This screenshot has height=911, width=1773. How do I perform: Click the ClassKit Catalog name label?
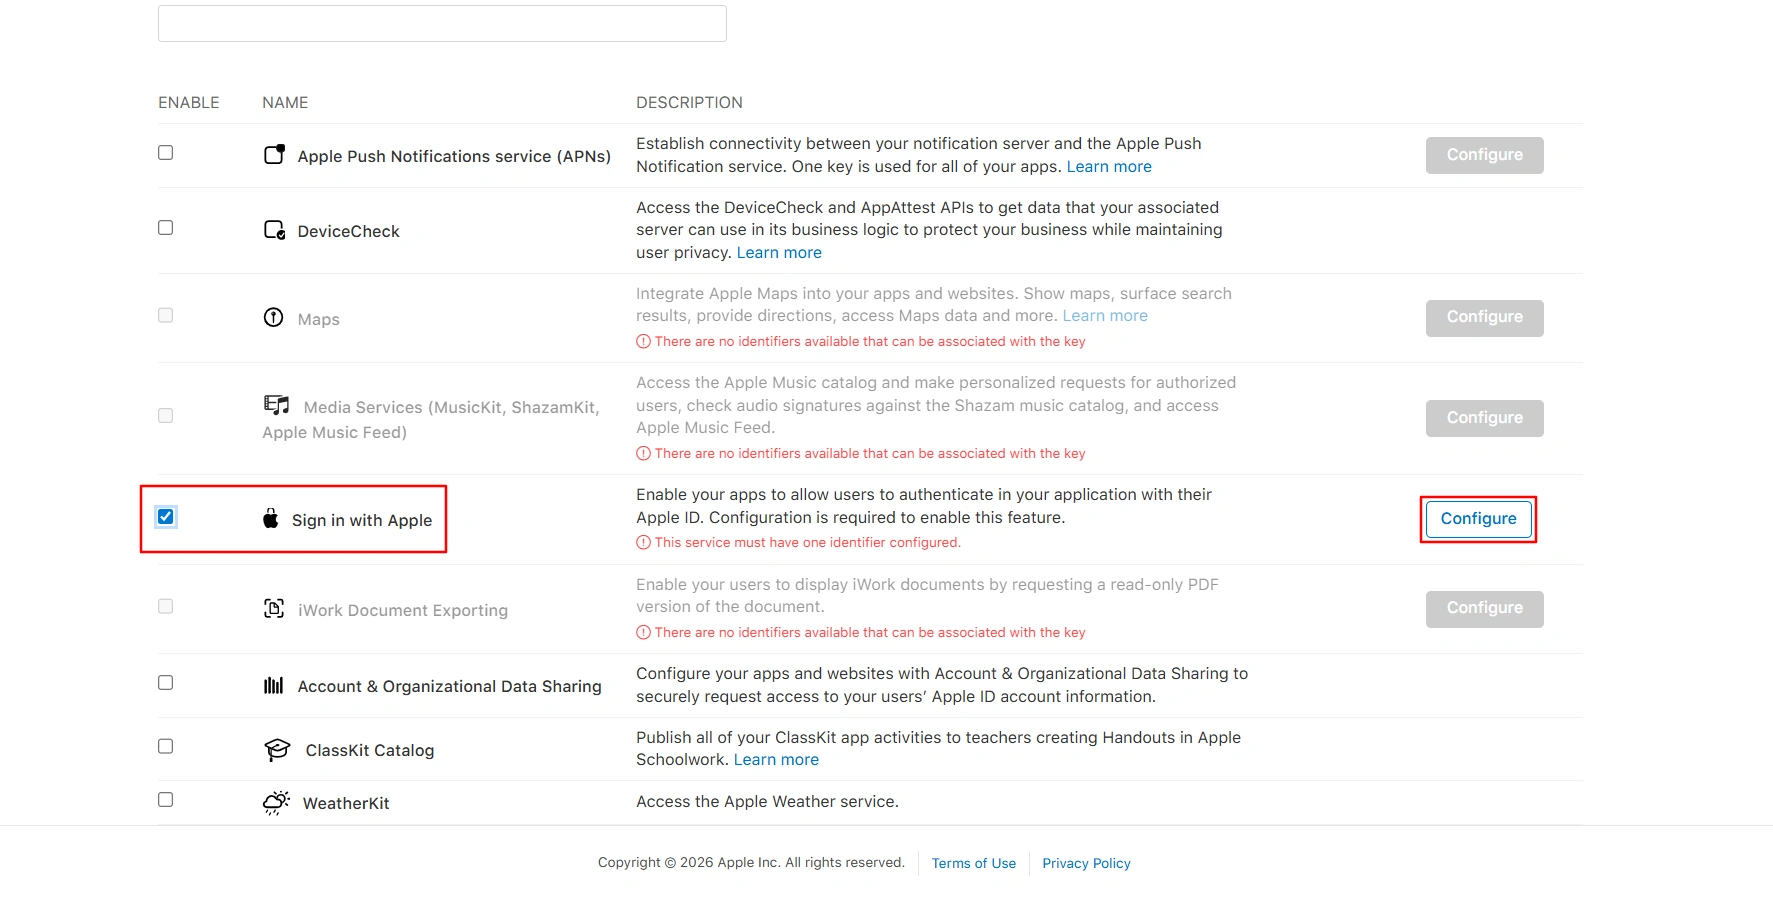[x=370, y=751]
